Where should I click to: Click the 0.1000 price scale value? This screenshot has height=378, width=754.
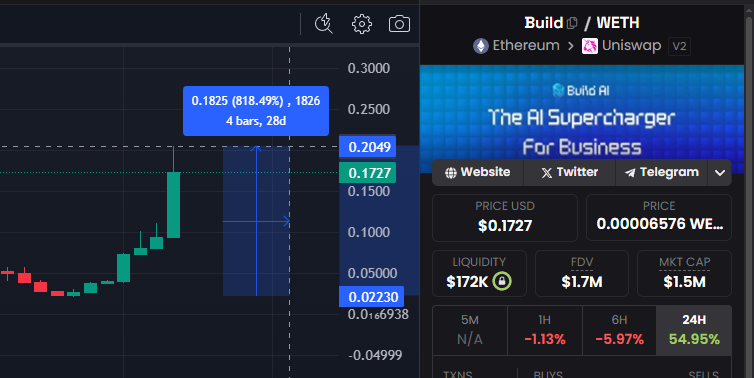click(x=369, y=232)
